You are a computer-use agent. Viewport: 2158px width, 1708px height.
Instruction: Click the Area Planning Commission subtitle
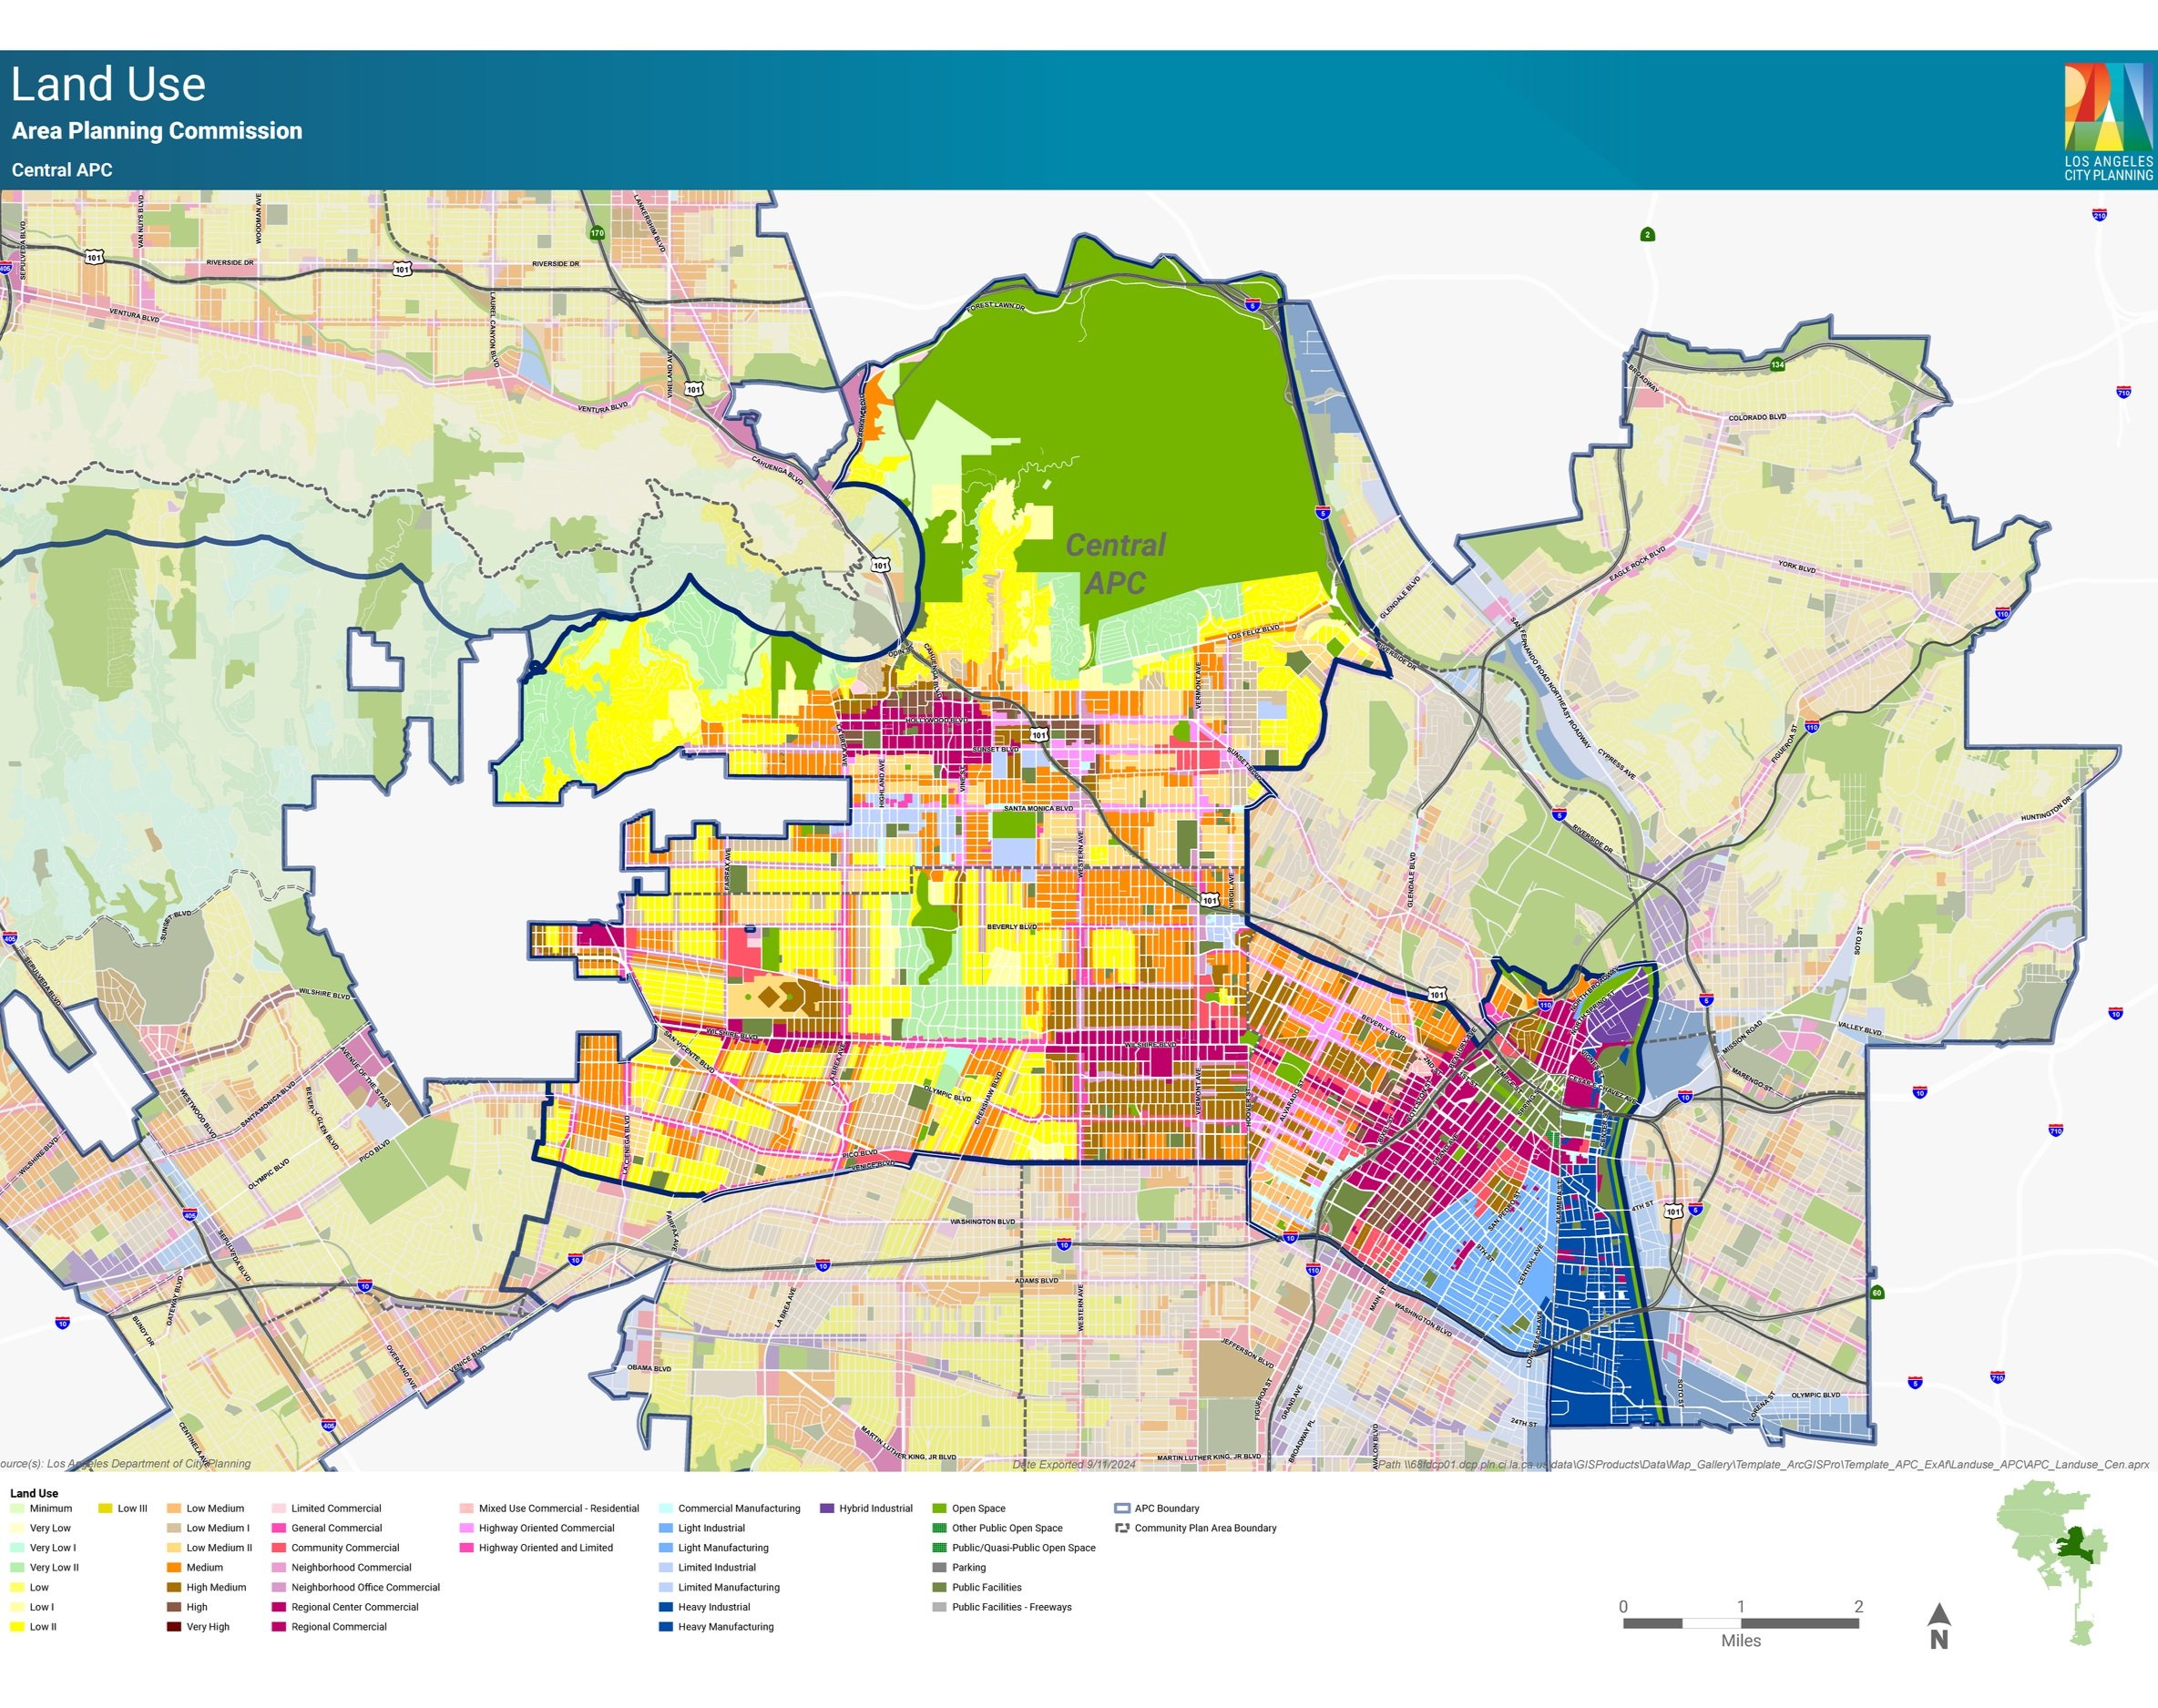tap(157, 131)
